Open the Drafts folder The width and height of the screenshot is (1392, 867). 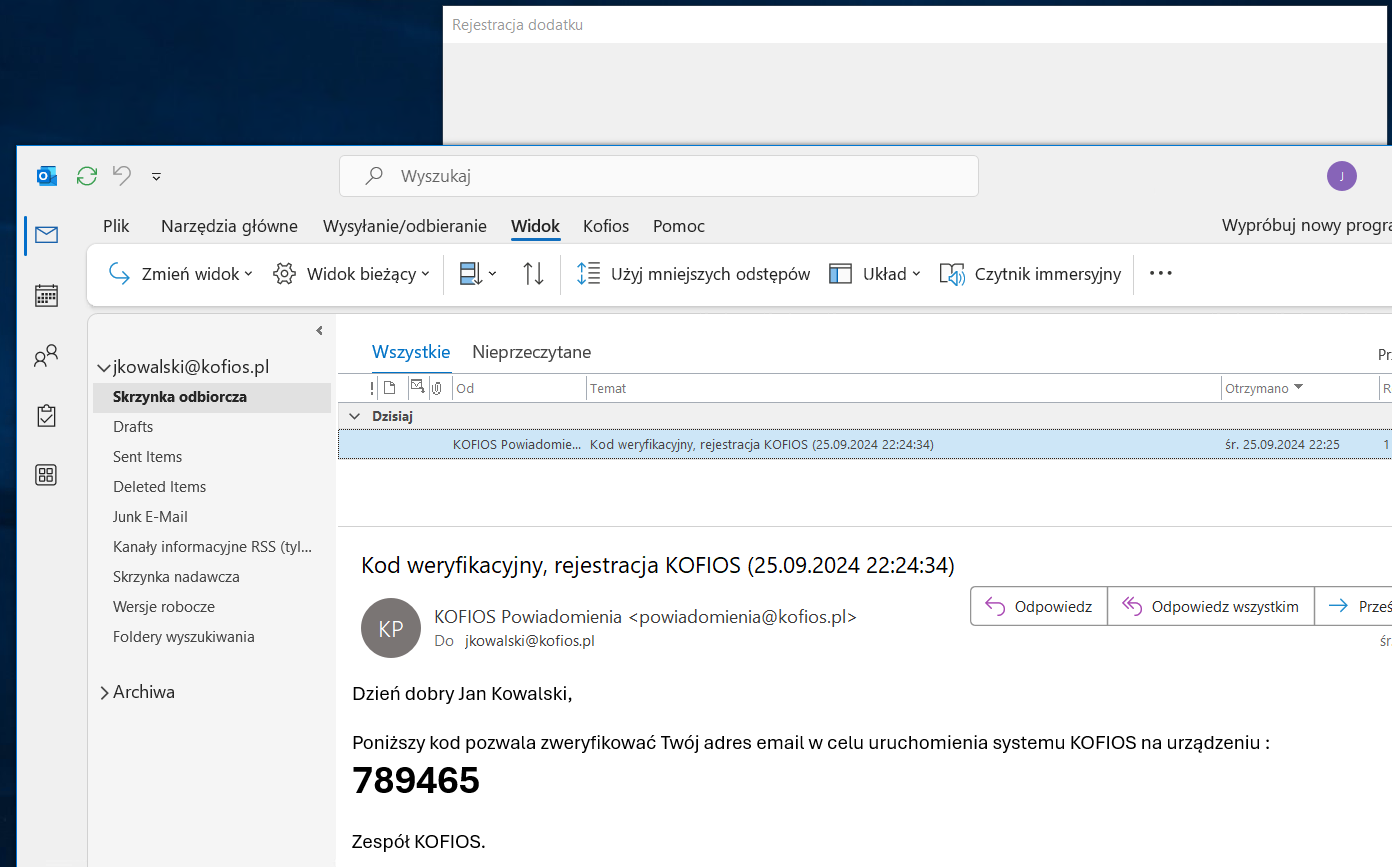click(x=133, y=427)
